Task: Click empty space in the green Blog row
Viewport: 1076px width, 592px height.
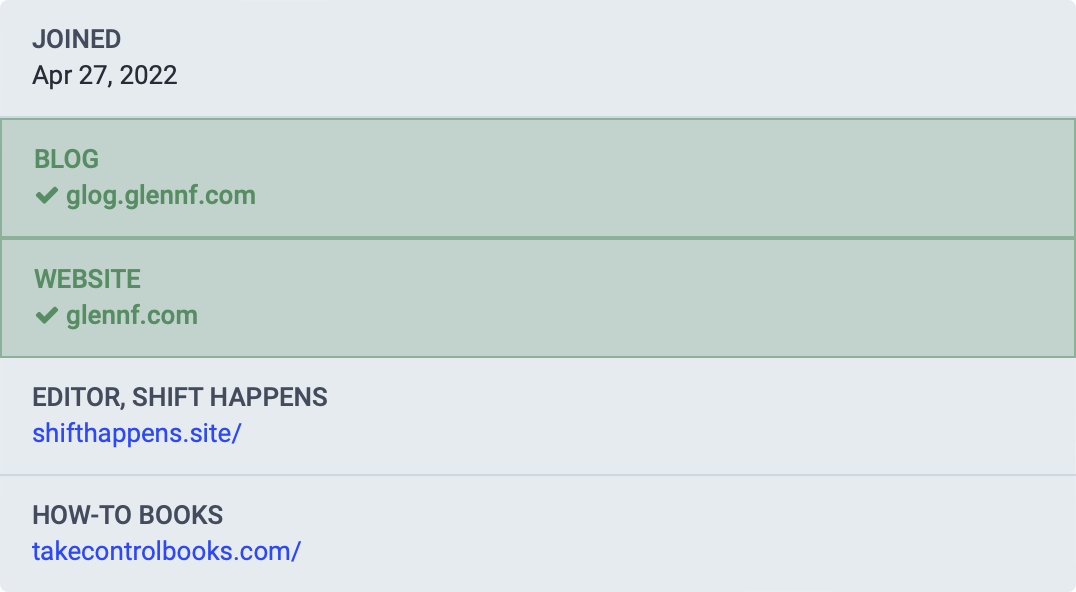Action: [650, 178]
